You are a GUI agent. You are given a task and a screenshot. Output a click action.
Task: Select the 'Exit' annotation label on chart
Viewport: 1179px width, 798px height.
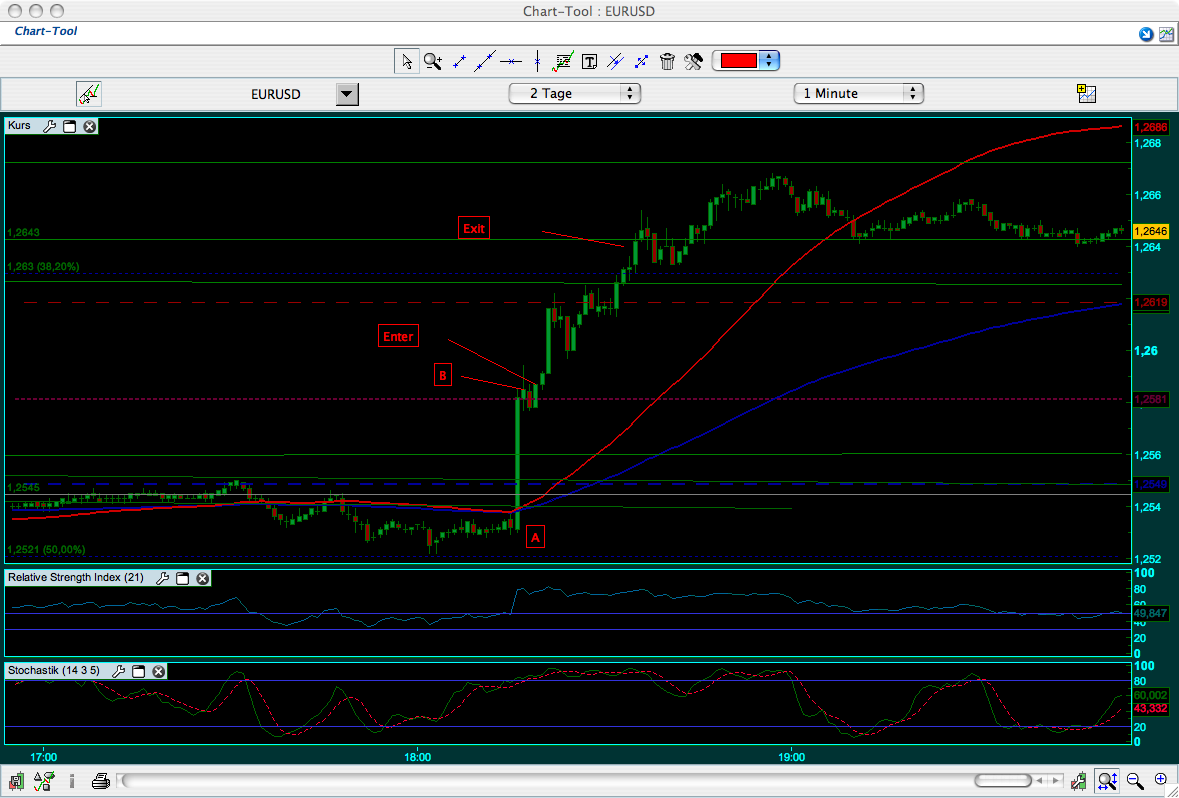pyautogui.click(x=474, y=228)
